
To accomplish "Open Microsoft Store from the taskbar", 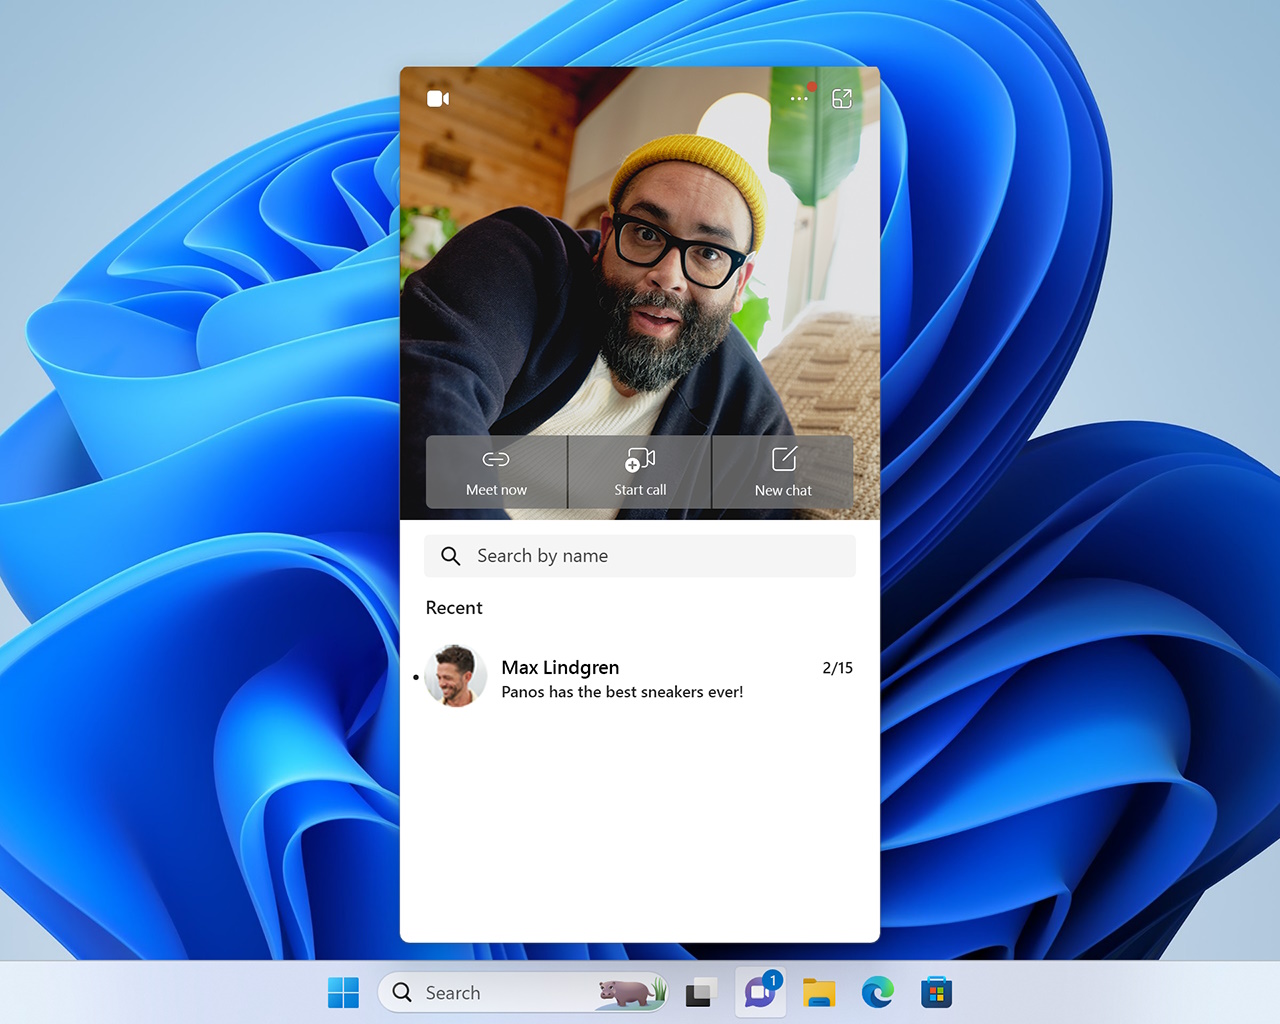I will (x=936, y=993).
